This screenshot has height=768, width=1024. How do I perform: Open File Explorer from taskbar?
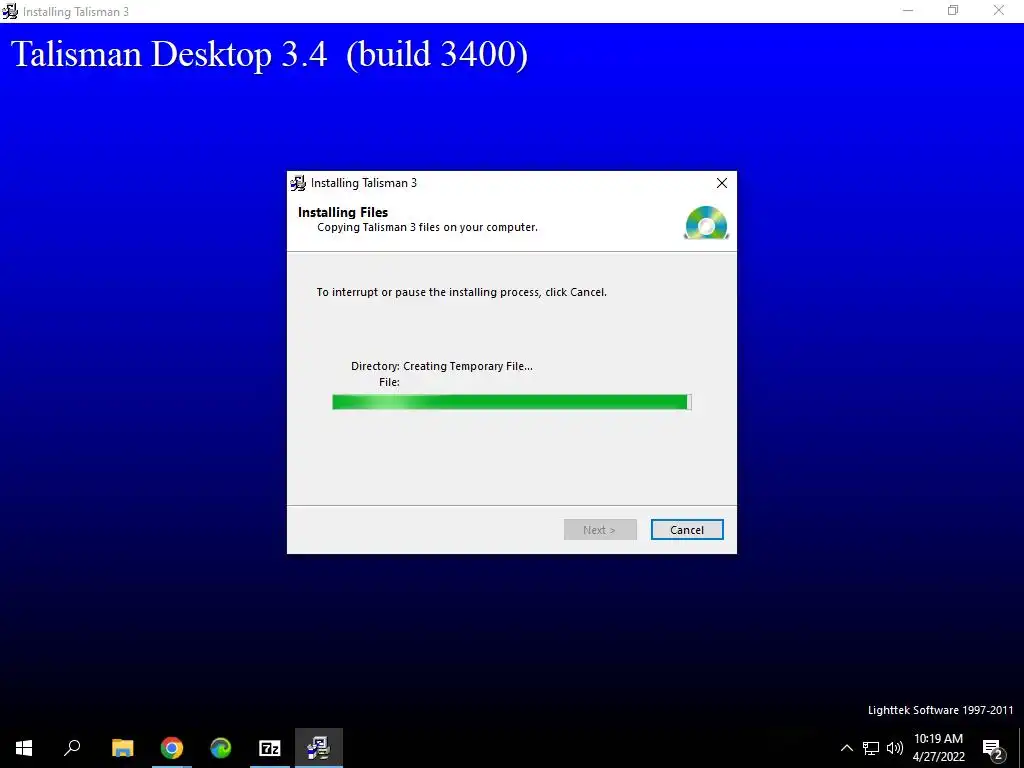pos(122,748)
